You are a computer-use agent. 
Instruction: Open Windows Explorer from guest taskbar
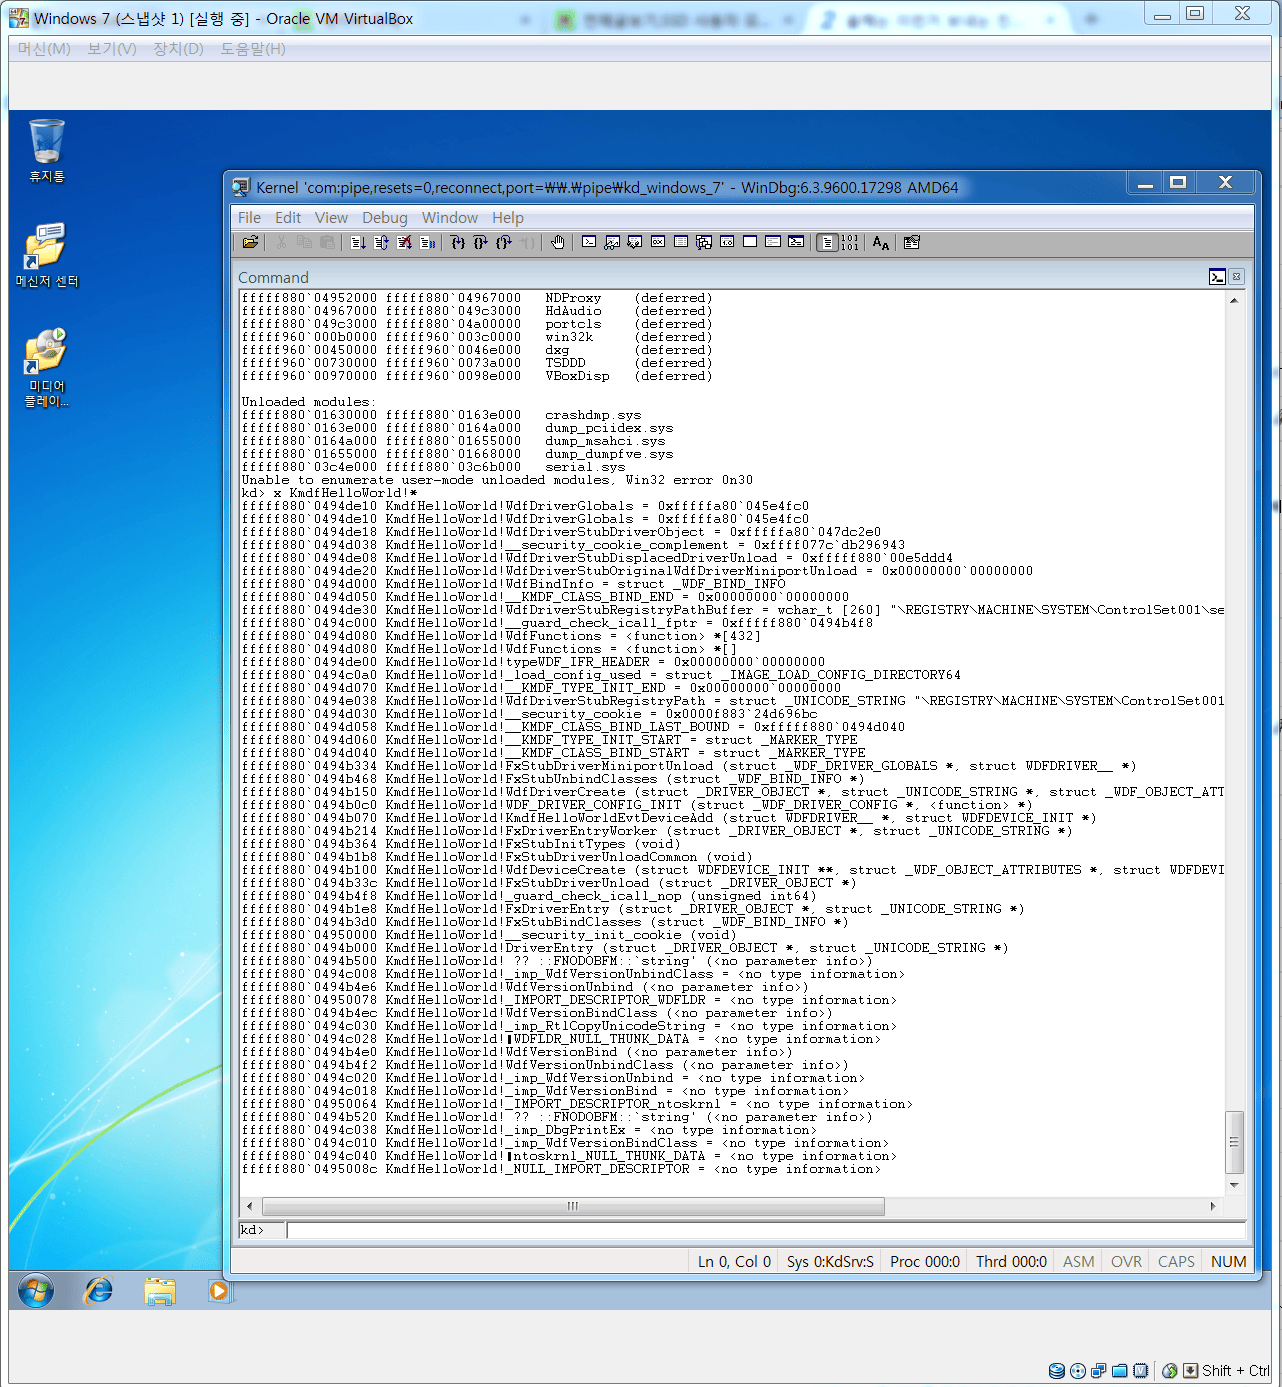pyautogui.click(x=159, y=1291)
